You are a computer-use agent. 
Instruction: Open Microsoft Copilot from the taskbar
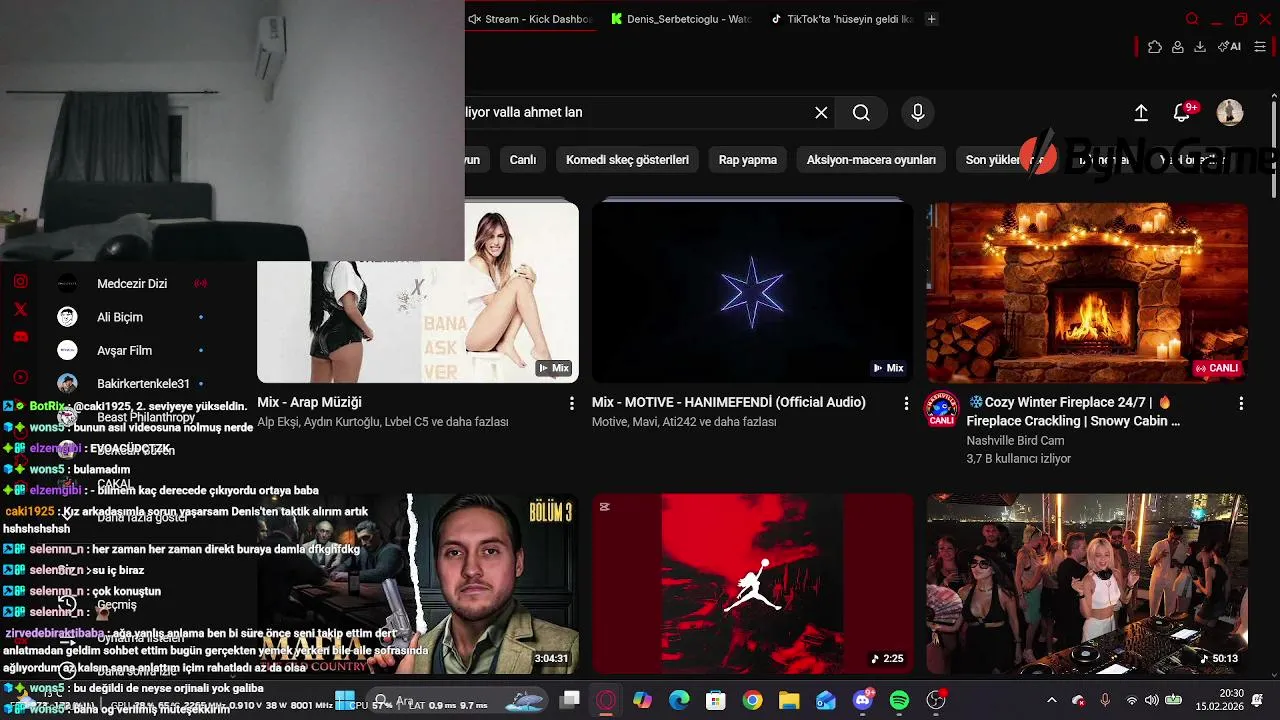point(642,701)
